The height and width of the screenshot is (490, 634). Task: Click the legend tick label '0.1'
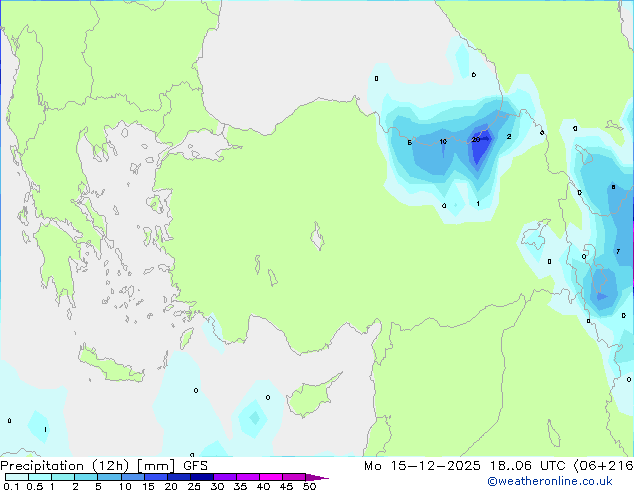[x=11, y=486]
